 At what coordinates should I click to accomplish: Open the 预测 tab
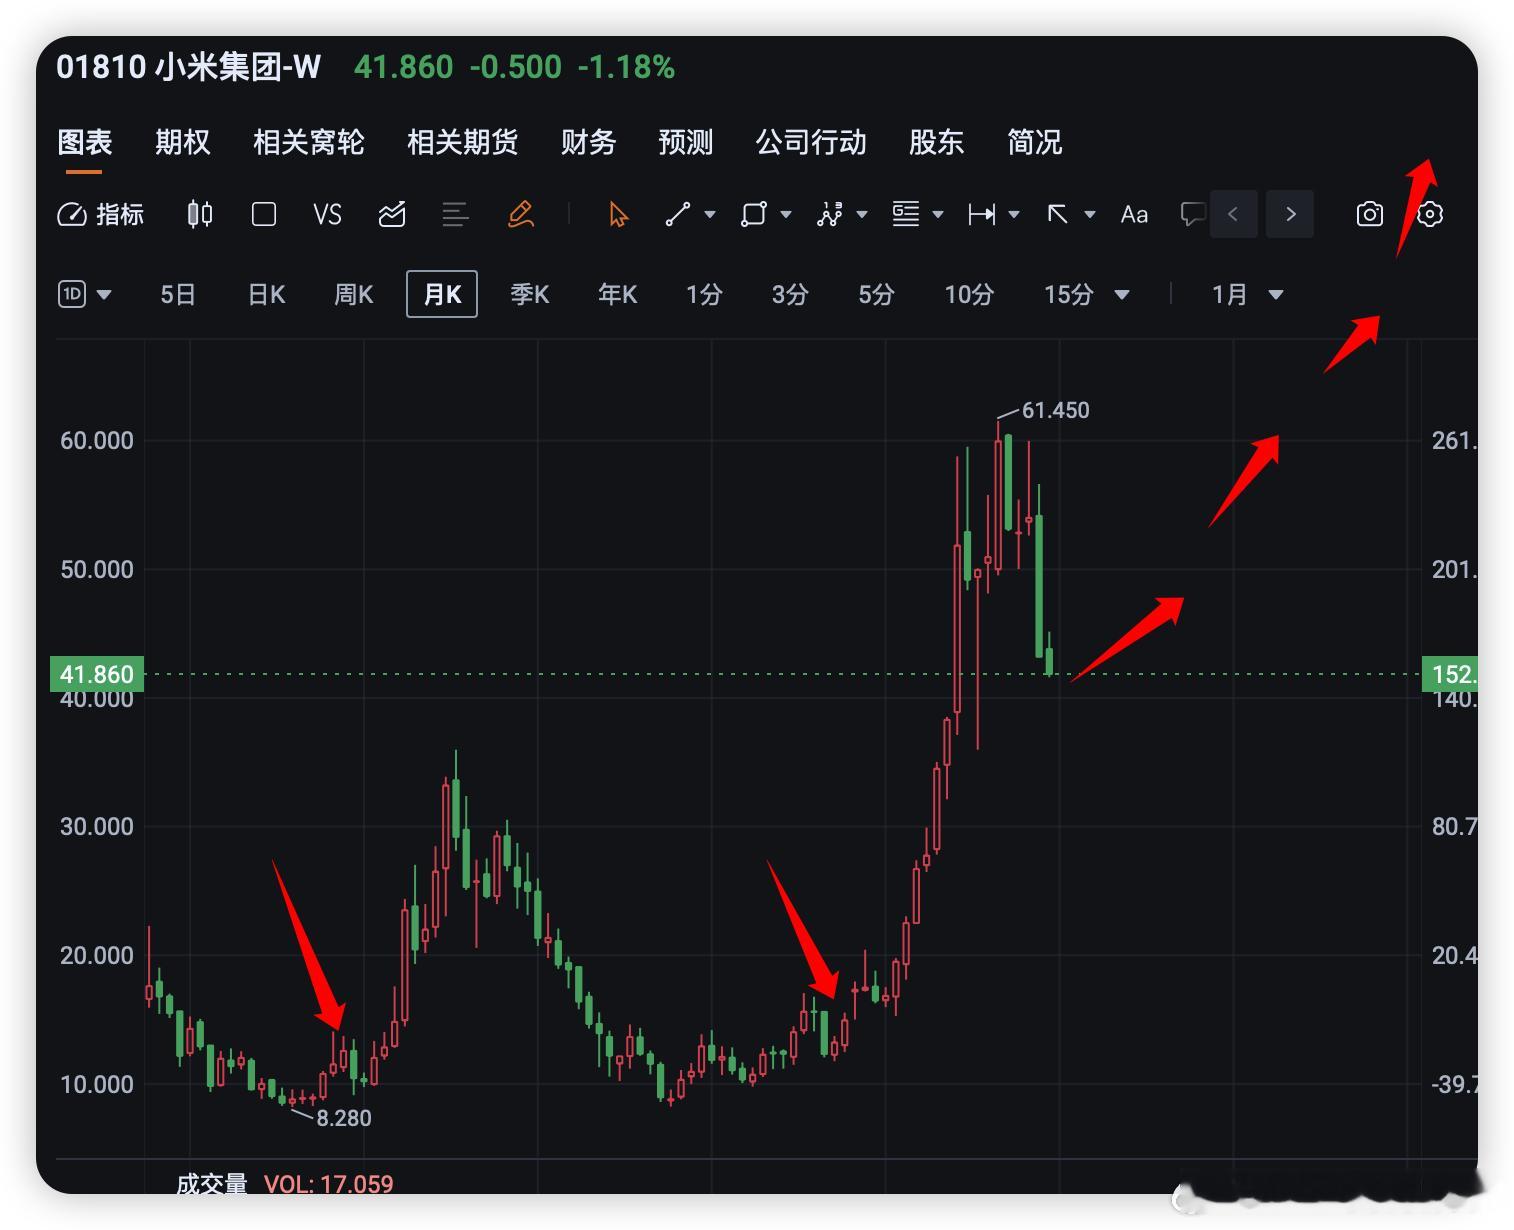[x=686, y=142]
